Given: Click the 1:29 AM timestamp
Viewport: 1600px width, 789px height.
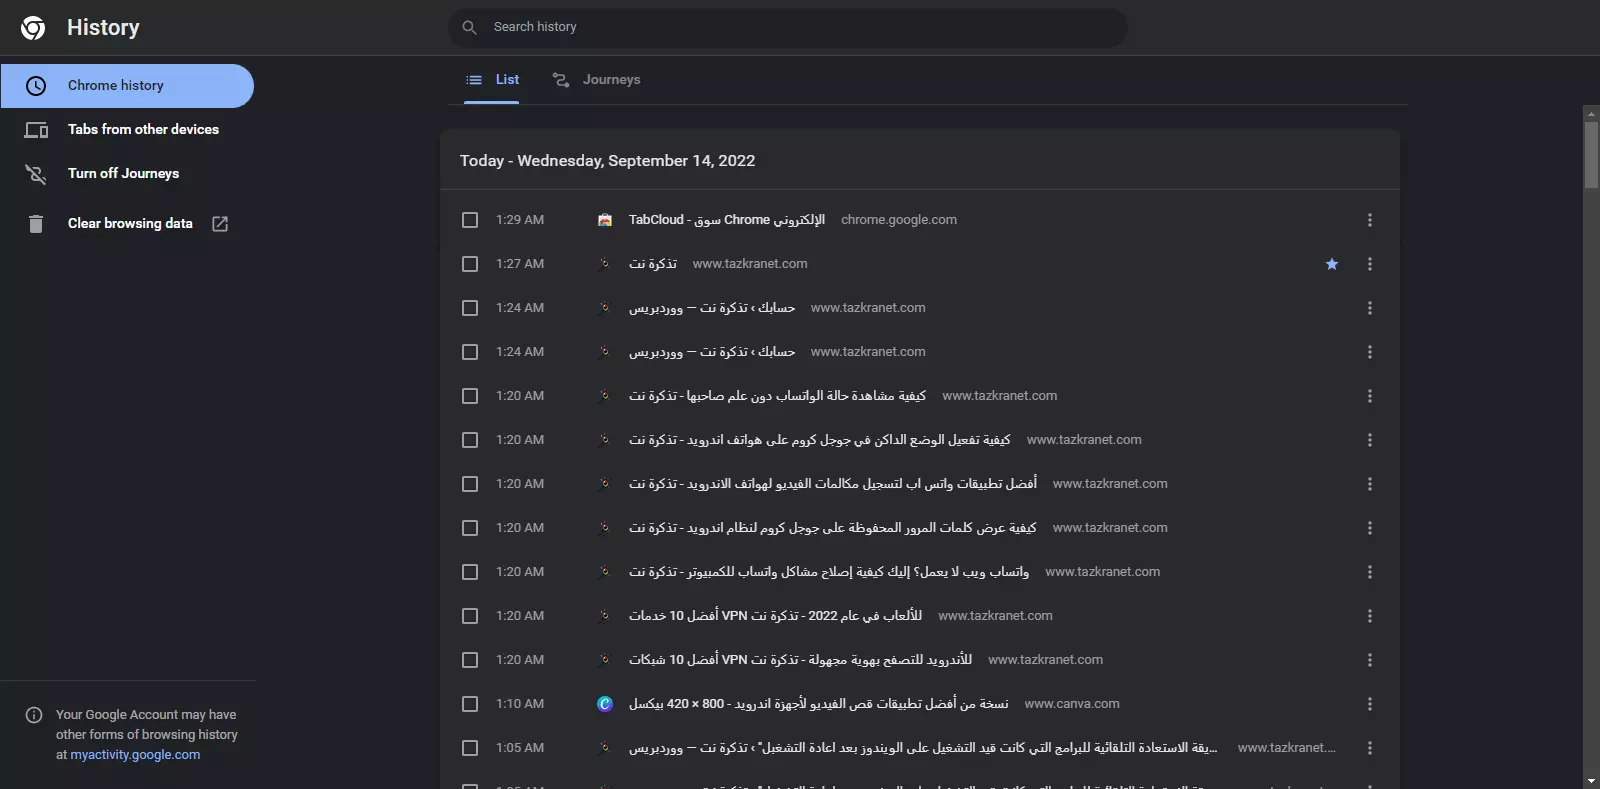Looking at the screenshot, I should (x=520, y=220).
